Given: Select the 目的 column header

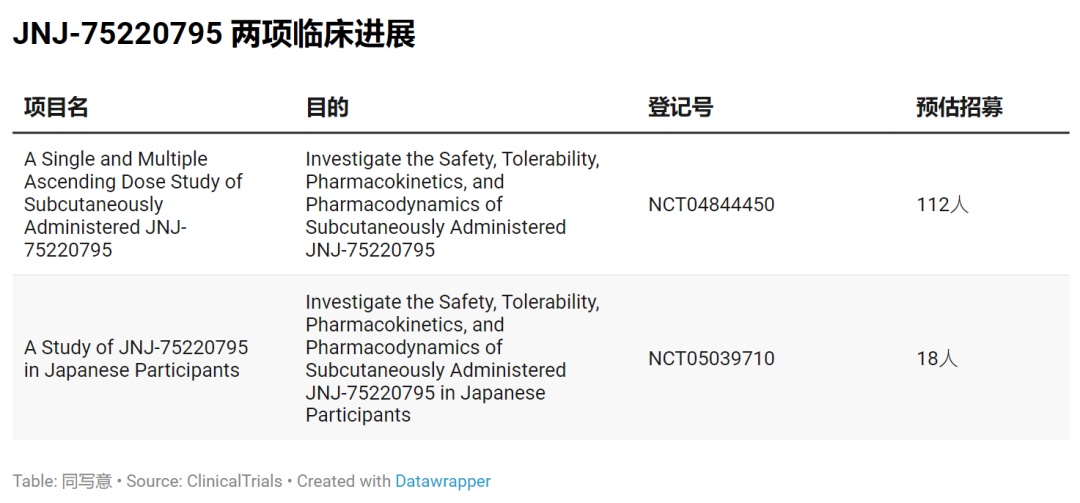Looking at the screenshot, I should click(x=326, y=108).
